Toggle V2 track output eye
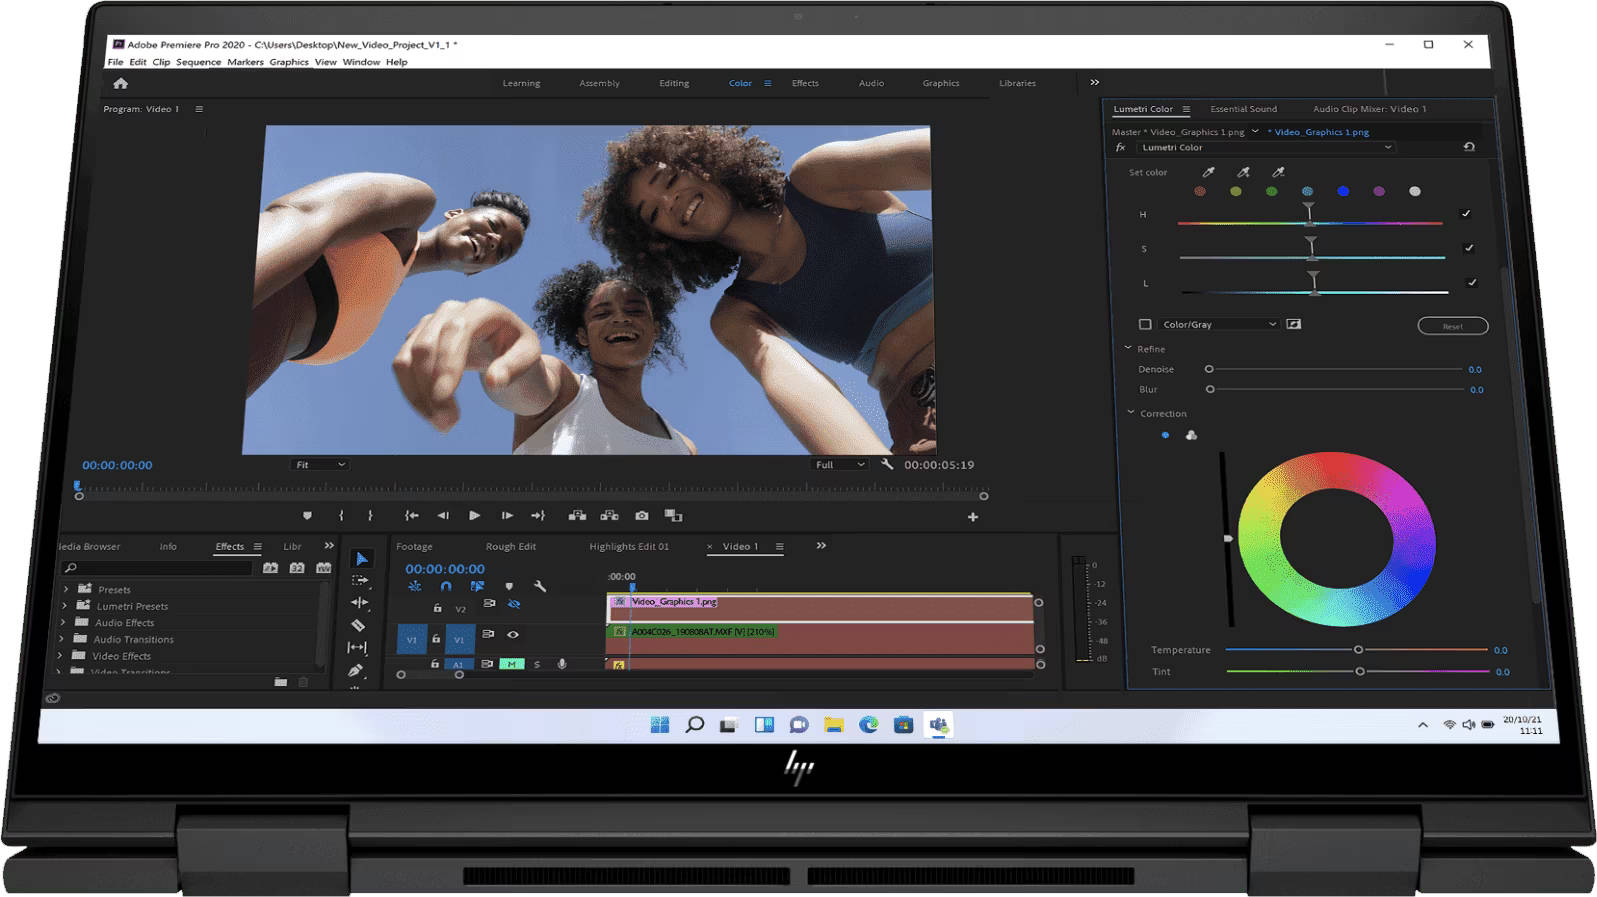The width and height of the screenshot is (1597, 897). point(513,604)
